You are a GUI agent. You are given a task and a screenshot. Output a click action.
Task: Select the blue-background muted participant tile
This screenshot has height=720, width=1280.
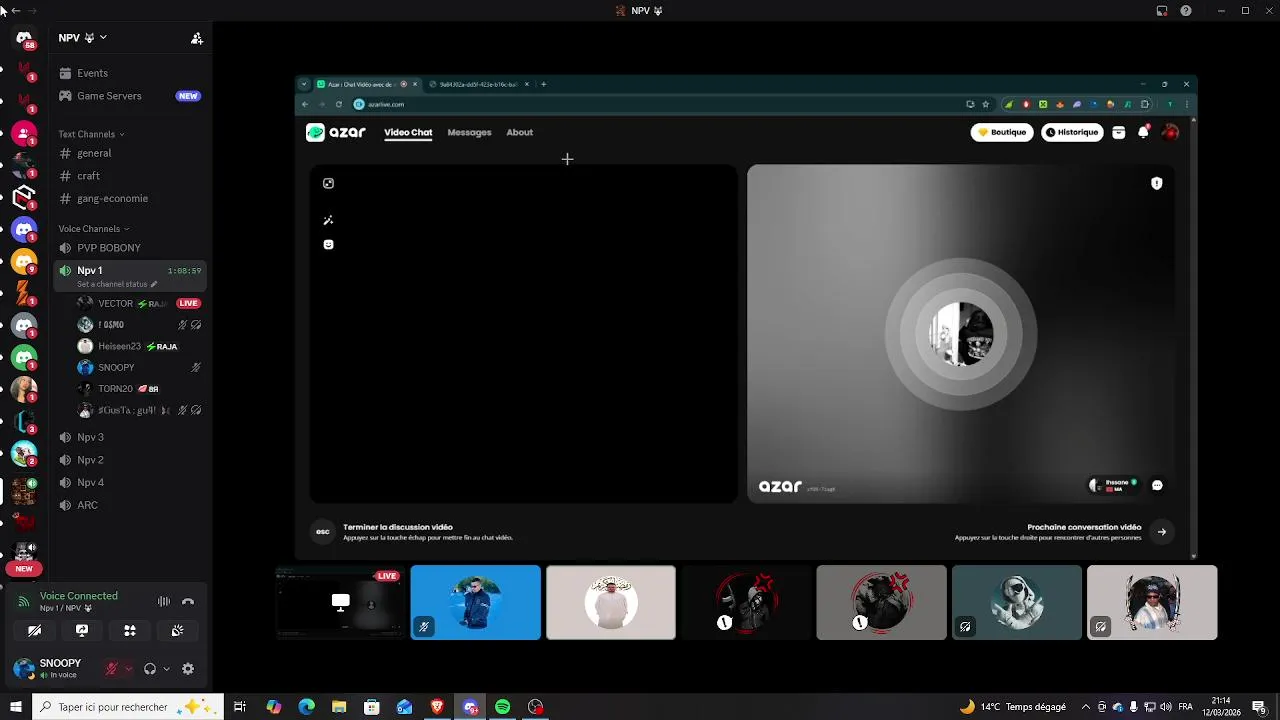pyautogui.click(x=475, y=602)
